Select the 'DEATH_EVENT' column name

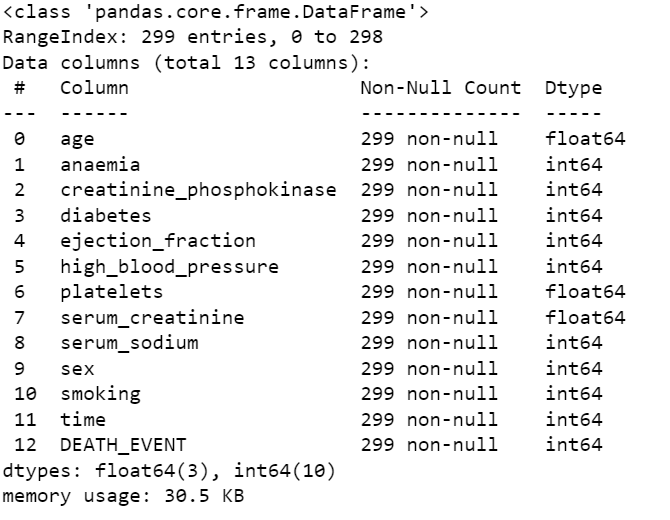(122, 445)
